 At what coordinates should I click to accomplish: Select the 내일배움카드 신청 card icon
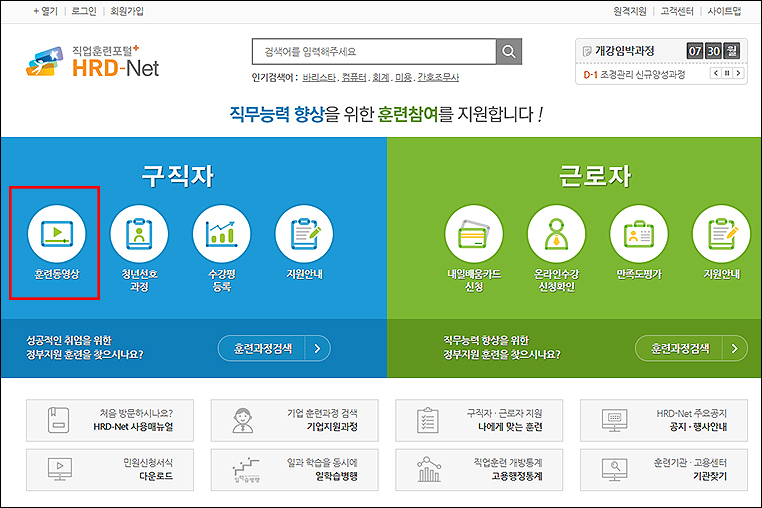(x=473, y=234)
